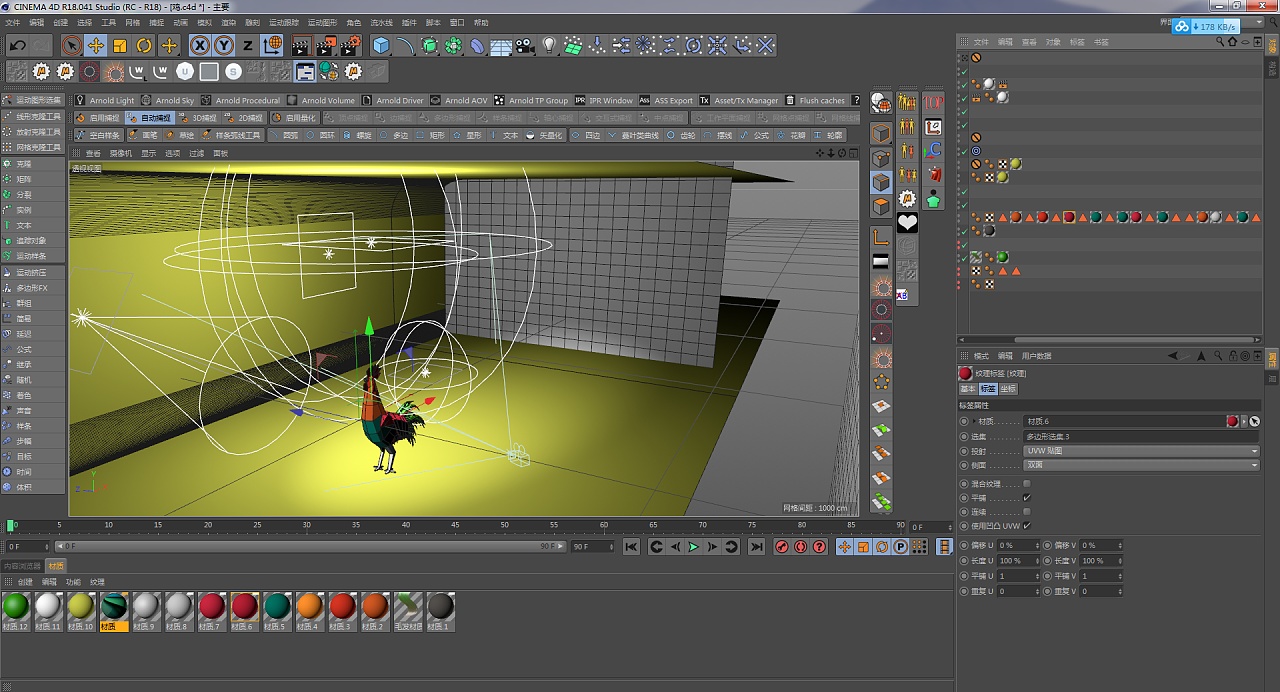Viewport: 1280px width, 692px height.
Task: Open the 文件 menu in main menu bar
Action: point(12,22)
